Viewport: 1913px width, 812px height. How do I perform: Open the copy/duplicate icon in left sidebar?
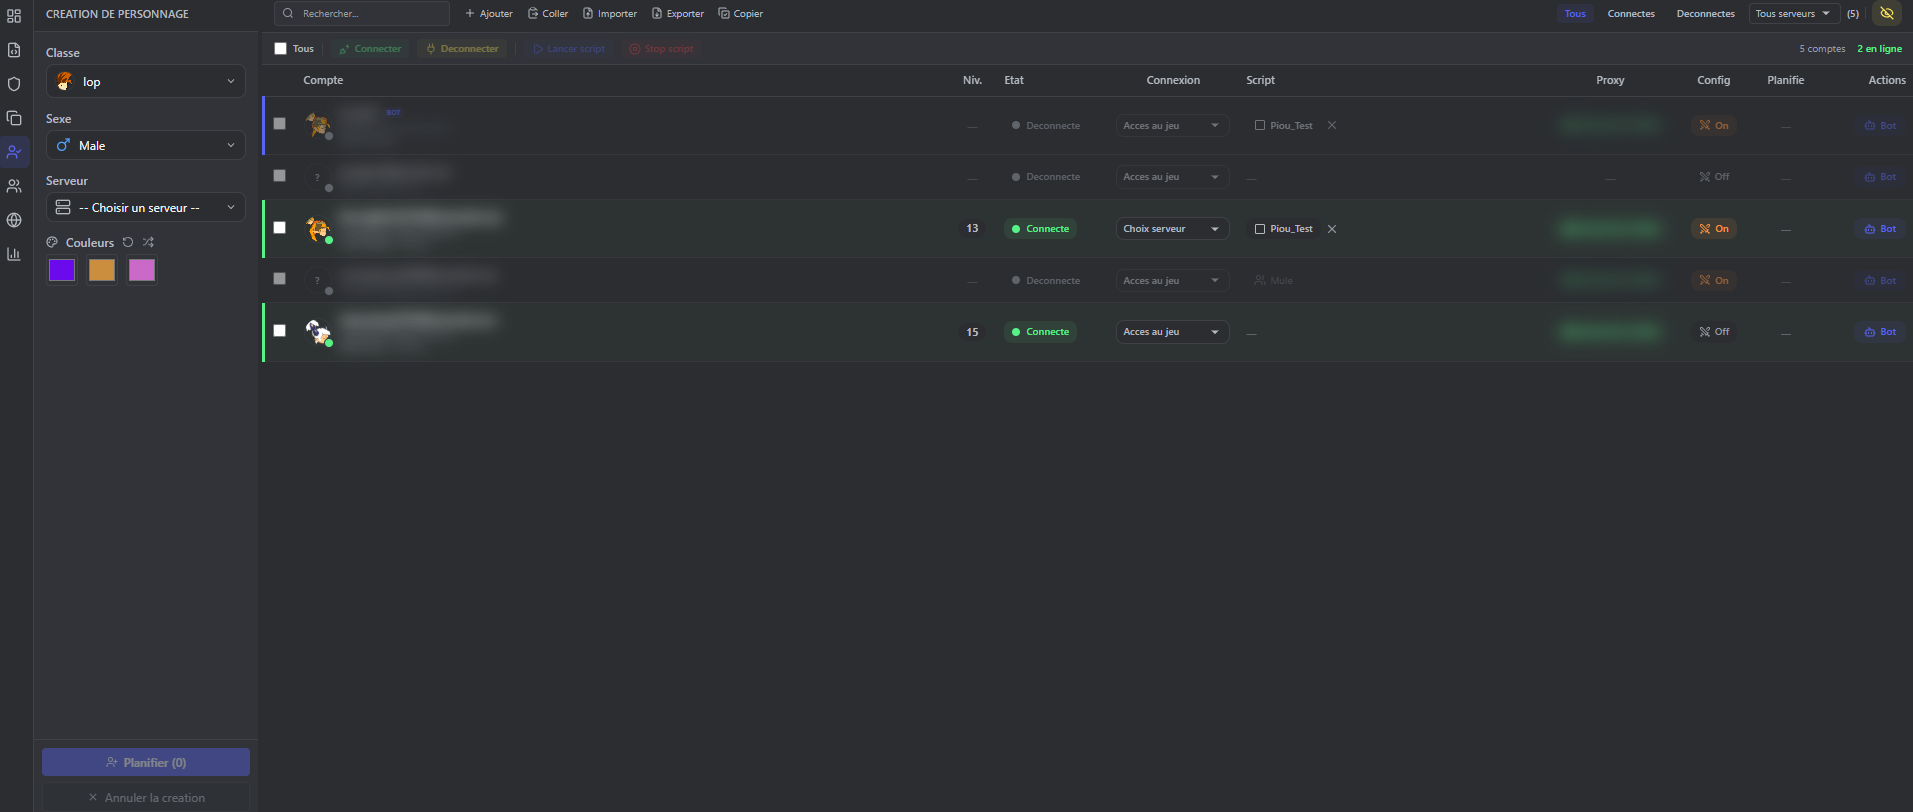(x=14, y=118)
